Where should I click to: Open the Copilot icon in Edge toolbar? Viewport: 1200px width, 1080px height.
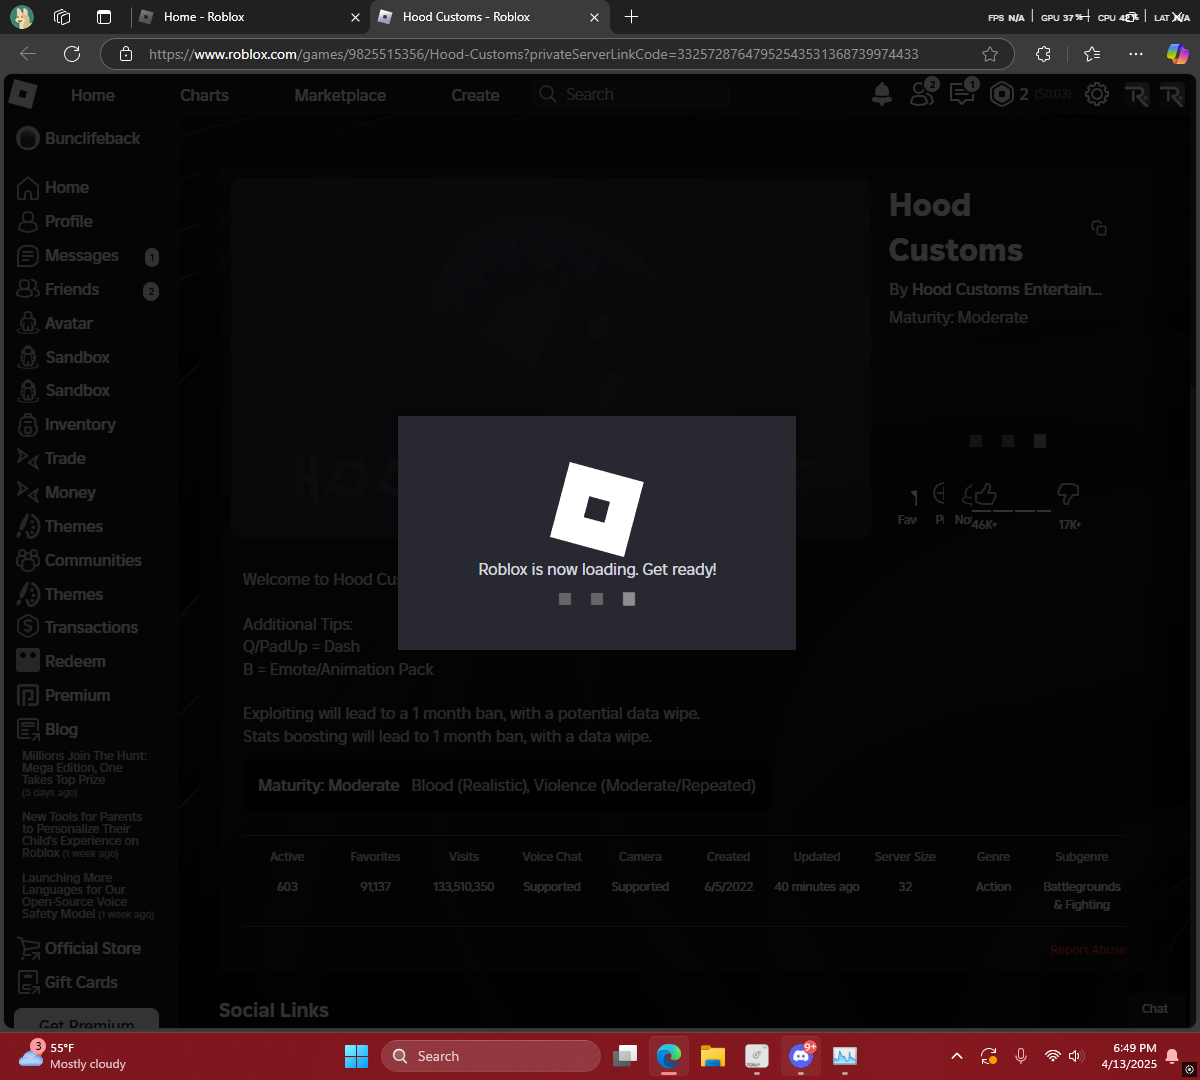coord(1177,54)
